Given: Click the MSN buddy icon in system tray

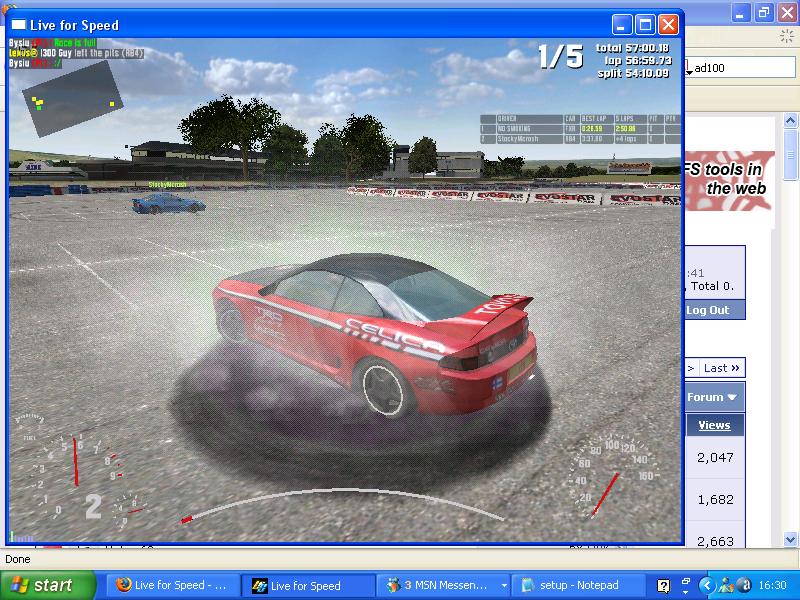Looking at the screenshot, I should coord(724,585).
